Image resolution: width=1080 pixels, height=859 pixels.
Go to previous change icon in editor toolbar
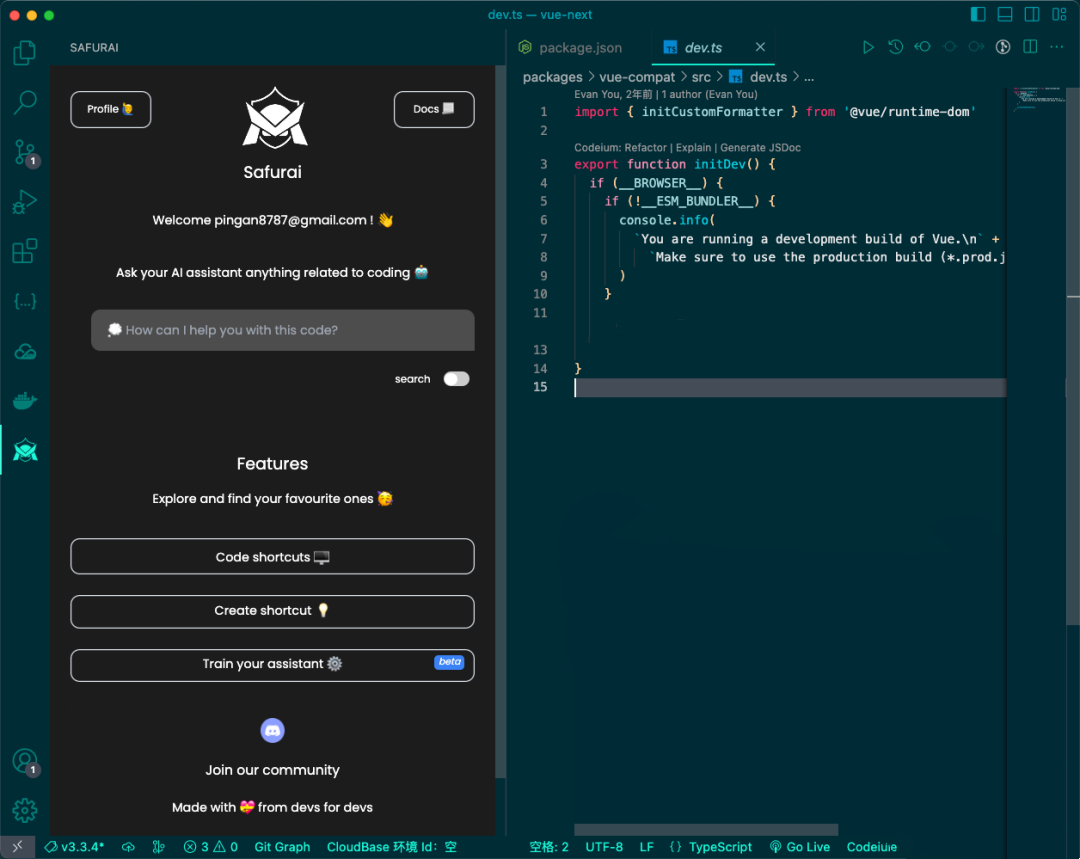point(922,47)
